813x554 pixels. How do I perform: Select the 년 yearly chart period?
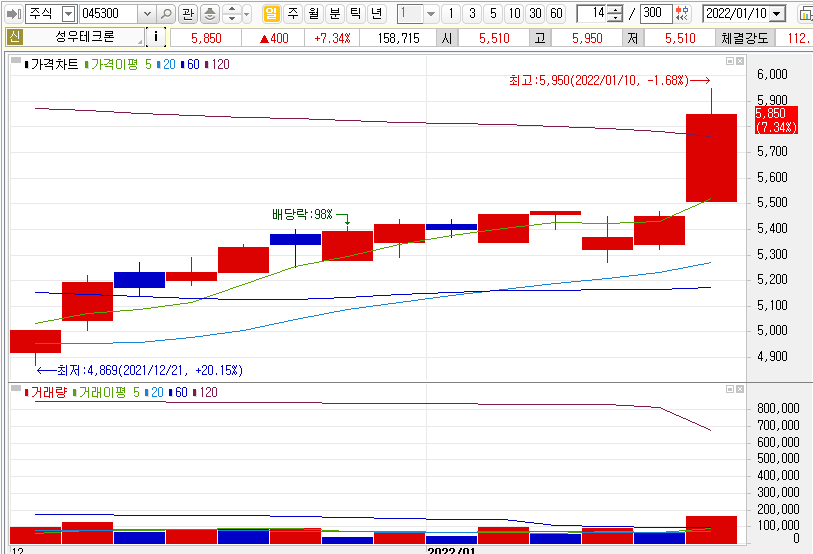pos(377,13)
